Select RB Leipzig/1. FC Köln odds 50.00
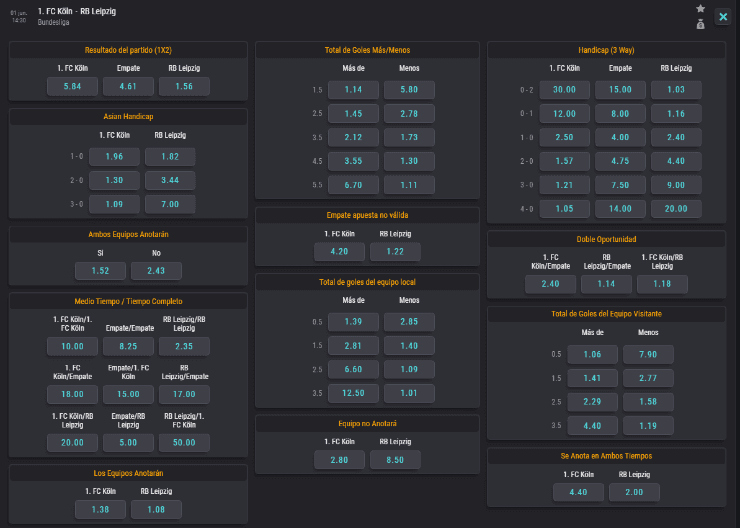The image size is (740, 528). pos(184,443)
